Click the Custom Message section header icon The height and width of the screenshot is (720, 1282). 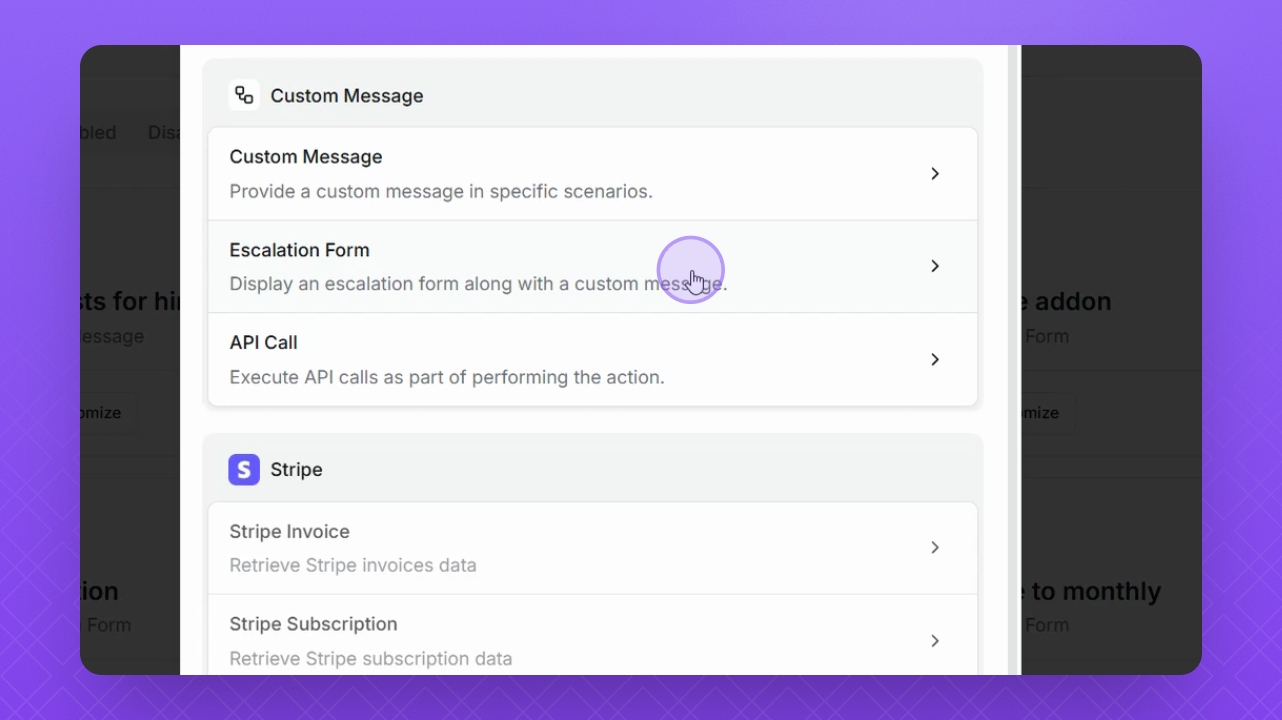click(244, 96)
